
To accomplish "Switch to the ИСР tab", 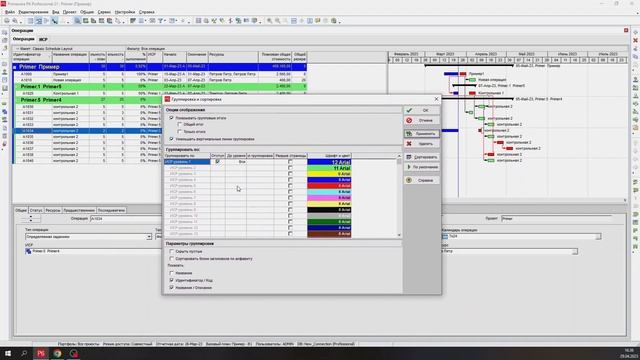I will (x=43, y=40).
